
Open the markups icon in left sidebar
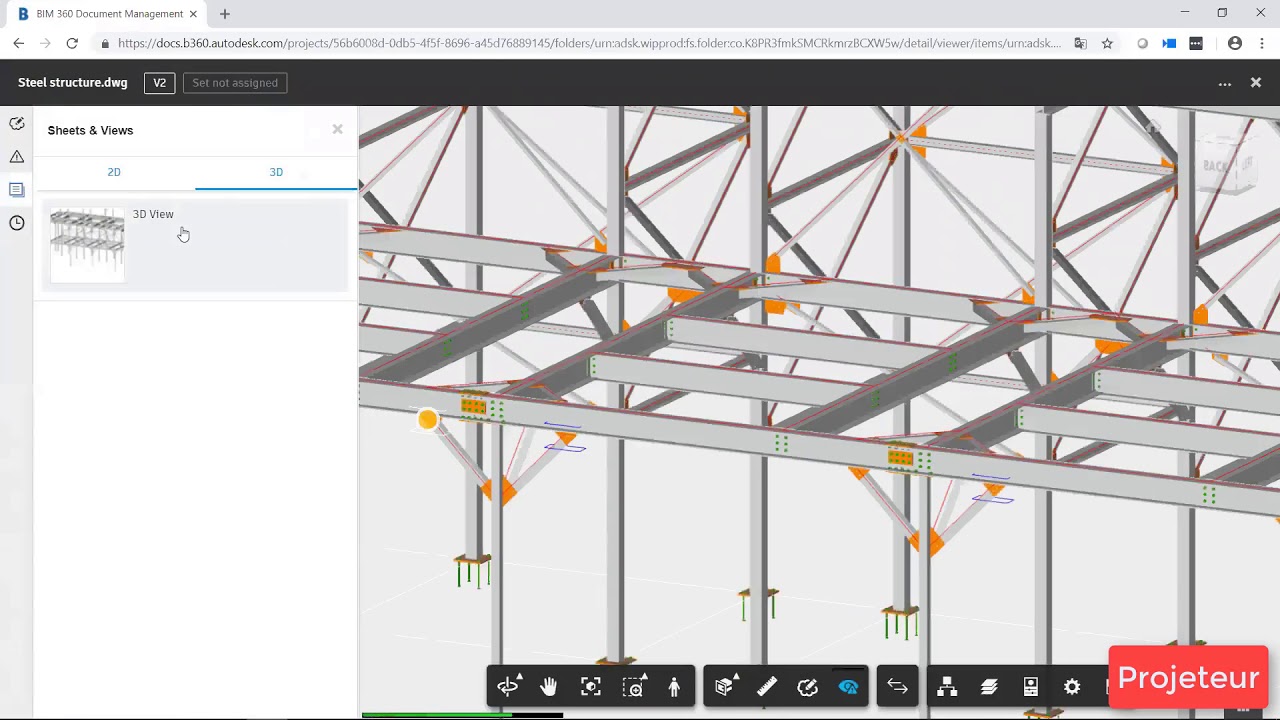pos(17,123)
